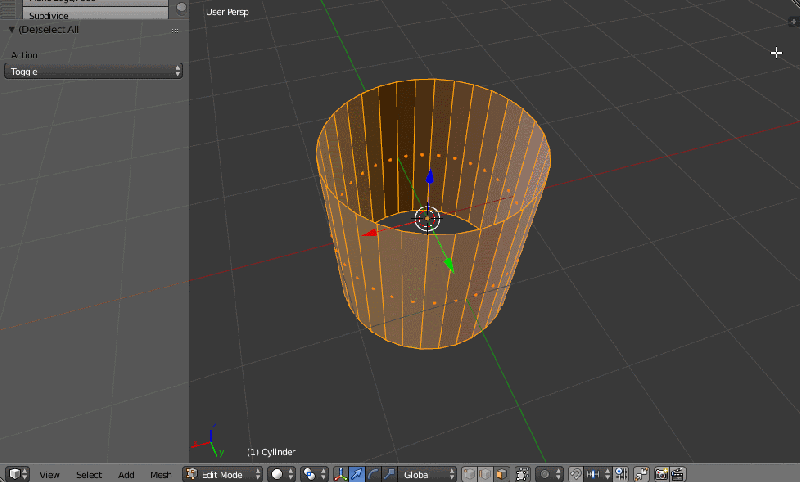The image size is (800, 482).
Task: Click the OpenGL render camera icon
Action: [x=661, y=474]
